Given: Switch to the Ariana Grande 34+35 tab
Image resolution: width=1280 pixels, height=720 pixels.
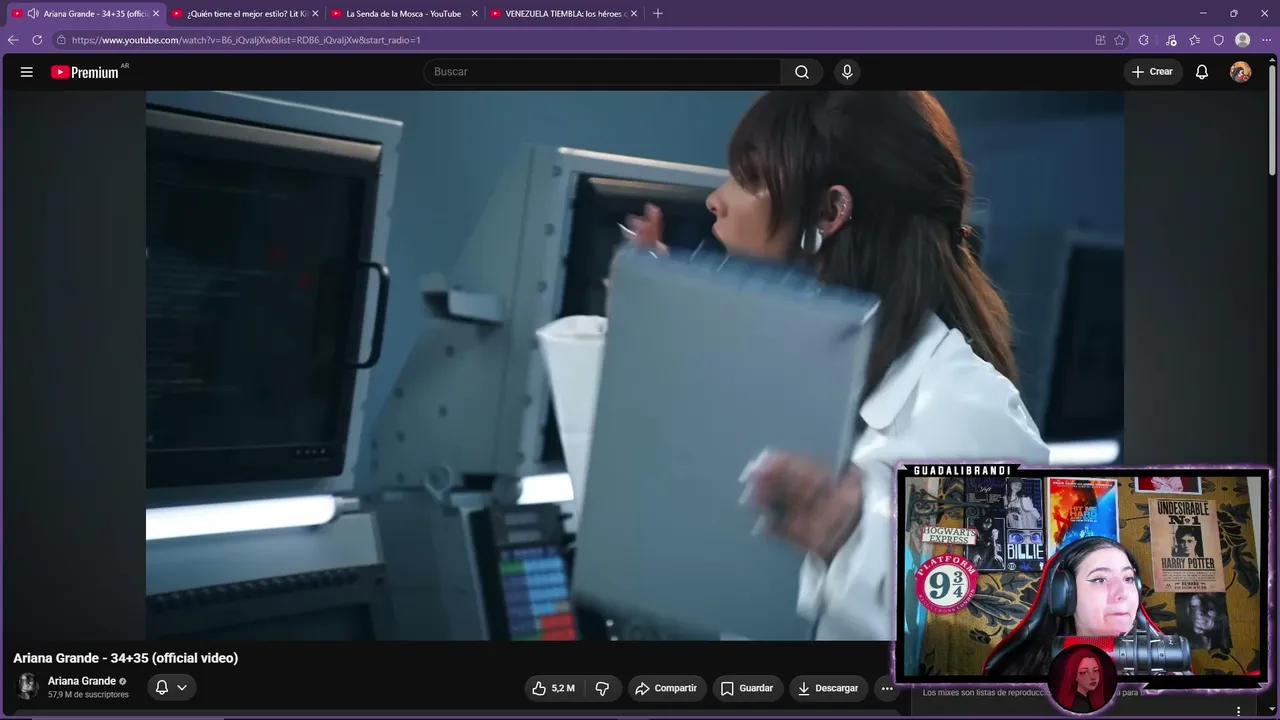Looking at the screenshot, I should tap(86, 14).
